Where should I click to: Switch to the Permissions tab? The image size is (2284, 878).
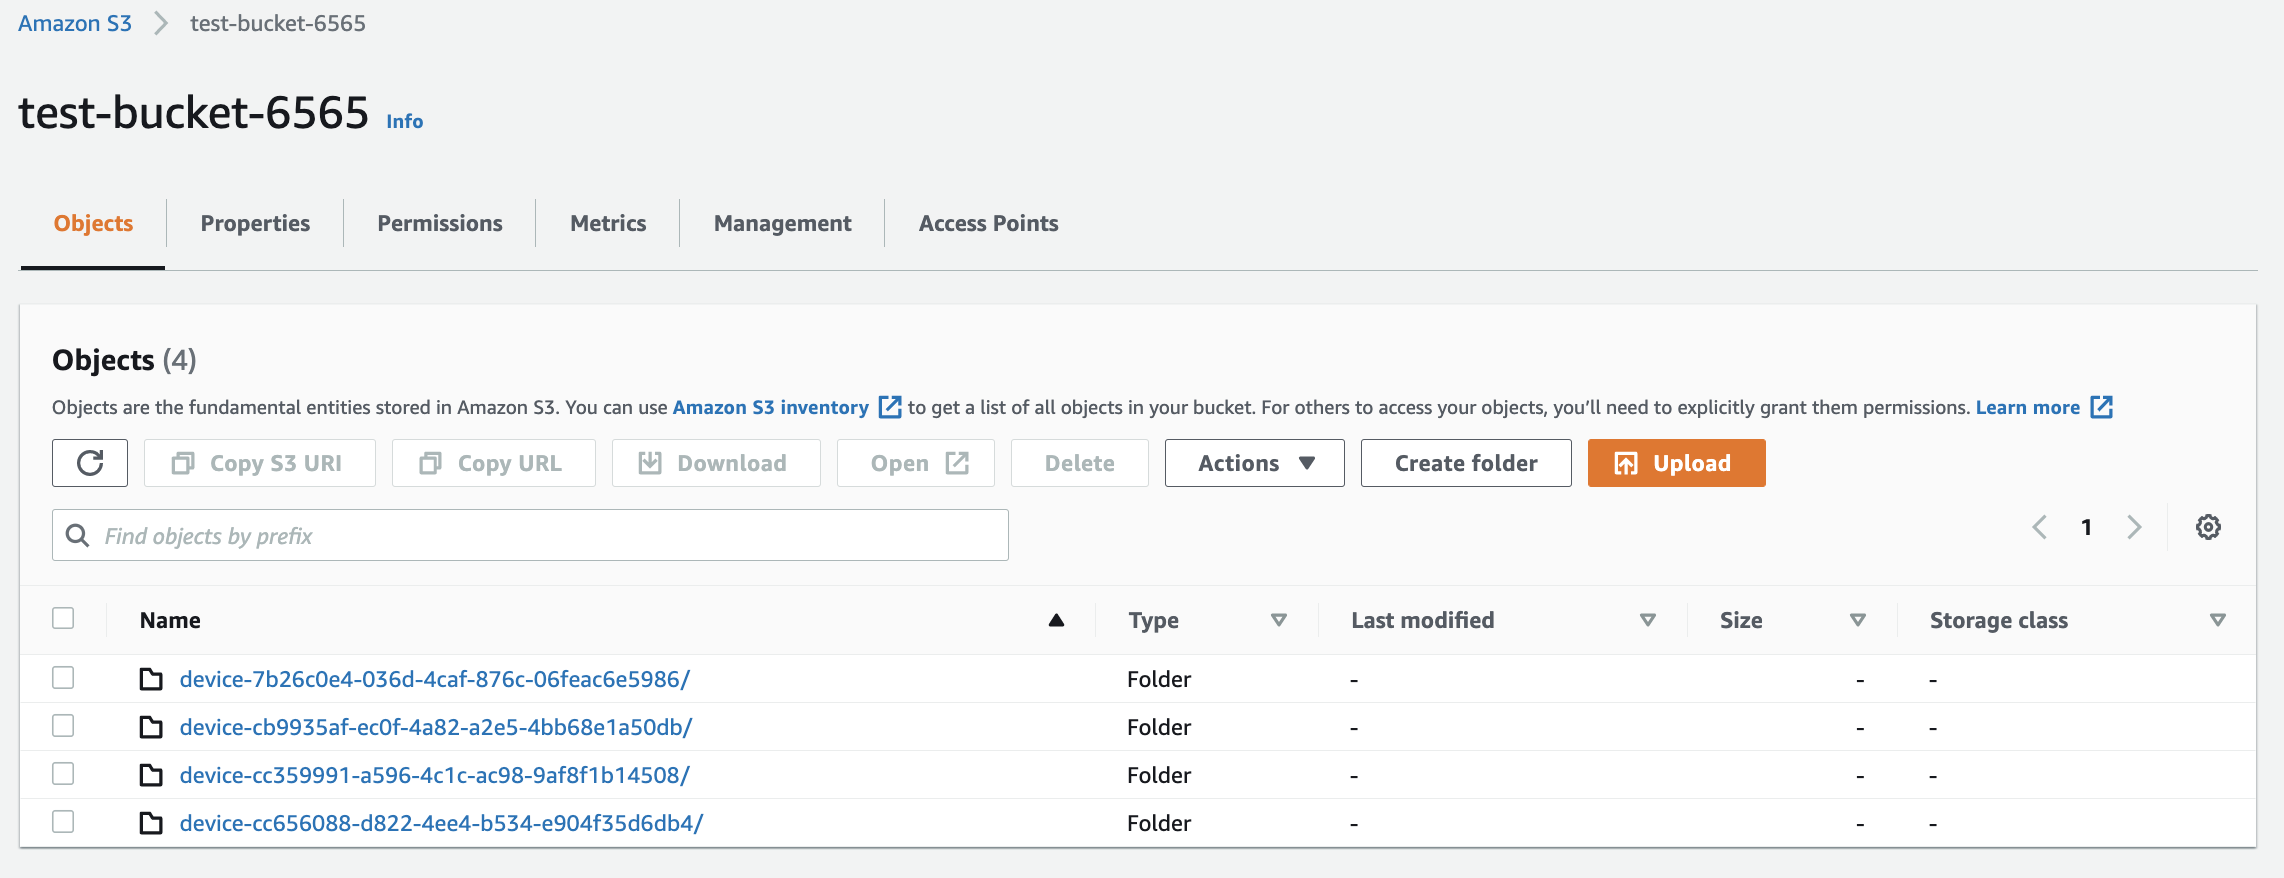click(440, 223)
